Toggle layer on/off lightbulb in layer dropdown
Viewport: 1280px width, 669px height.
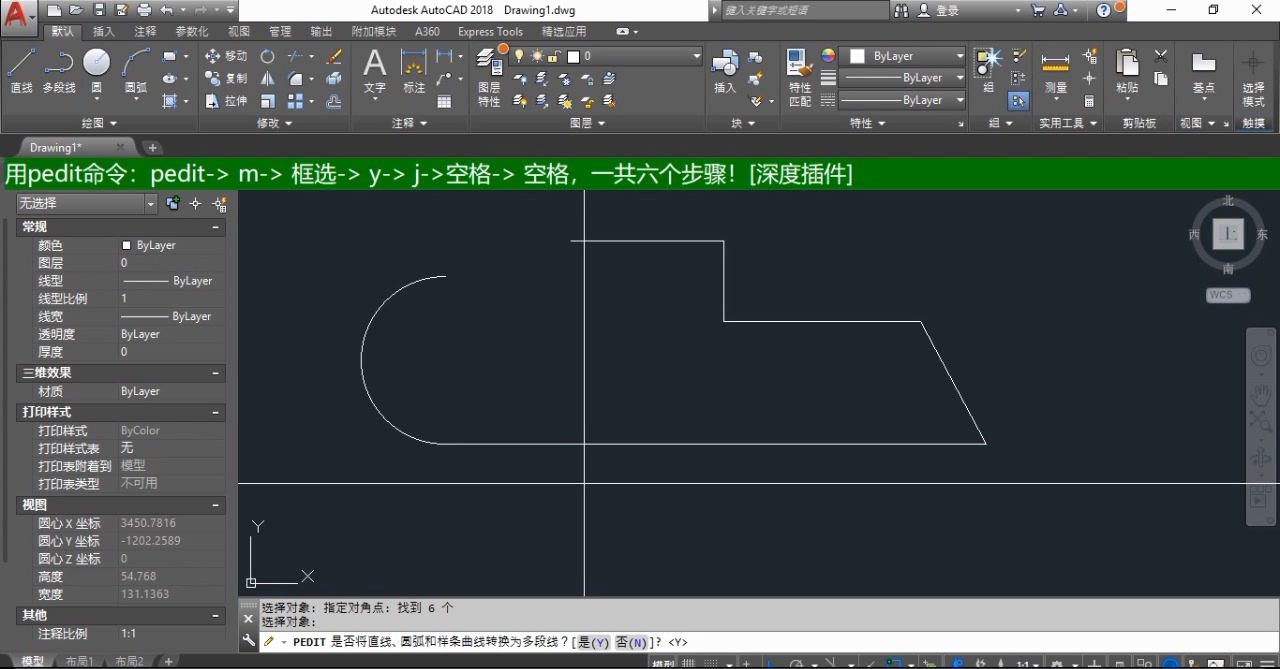[x=519, y=56]
